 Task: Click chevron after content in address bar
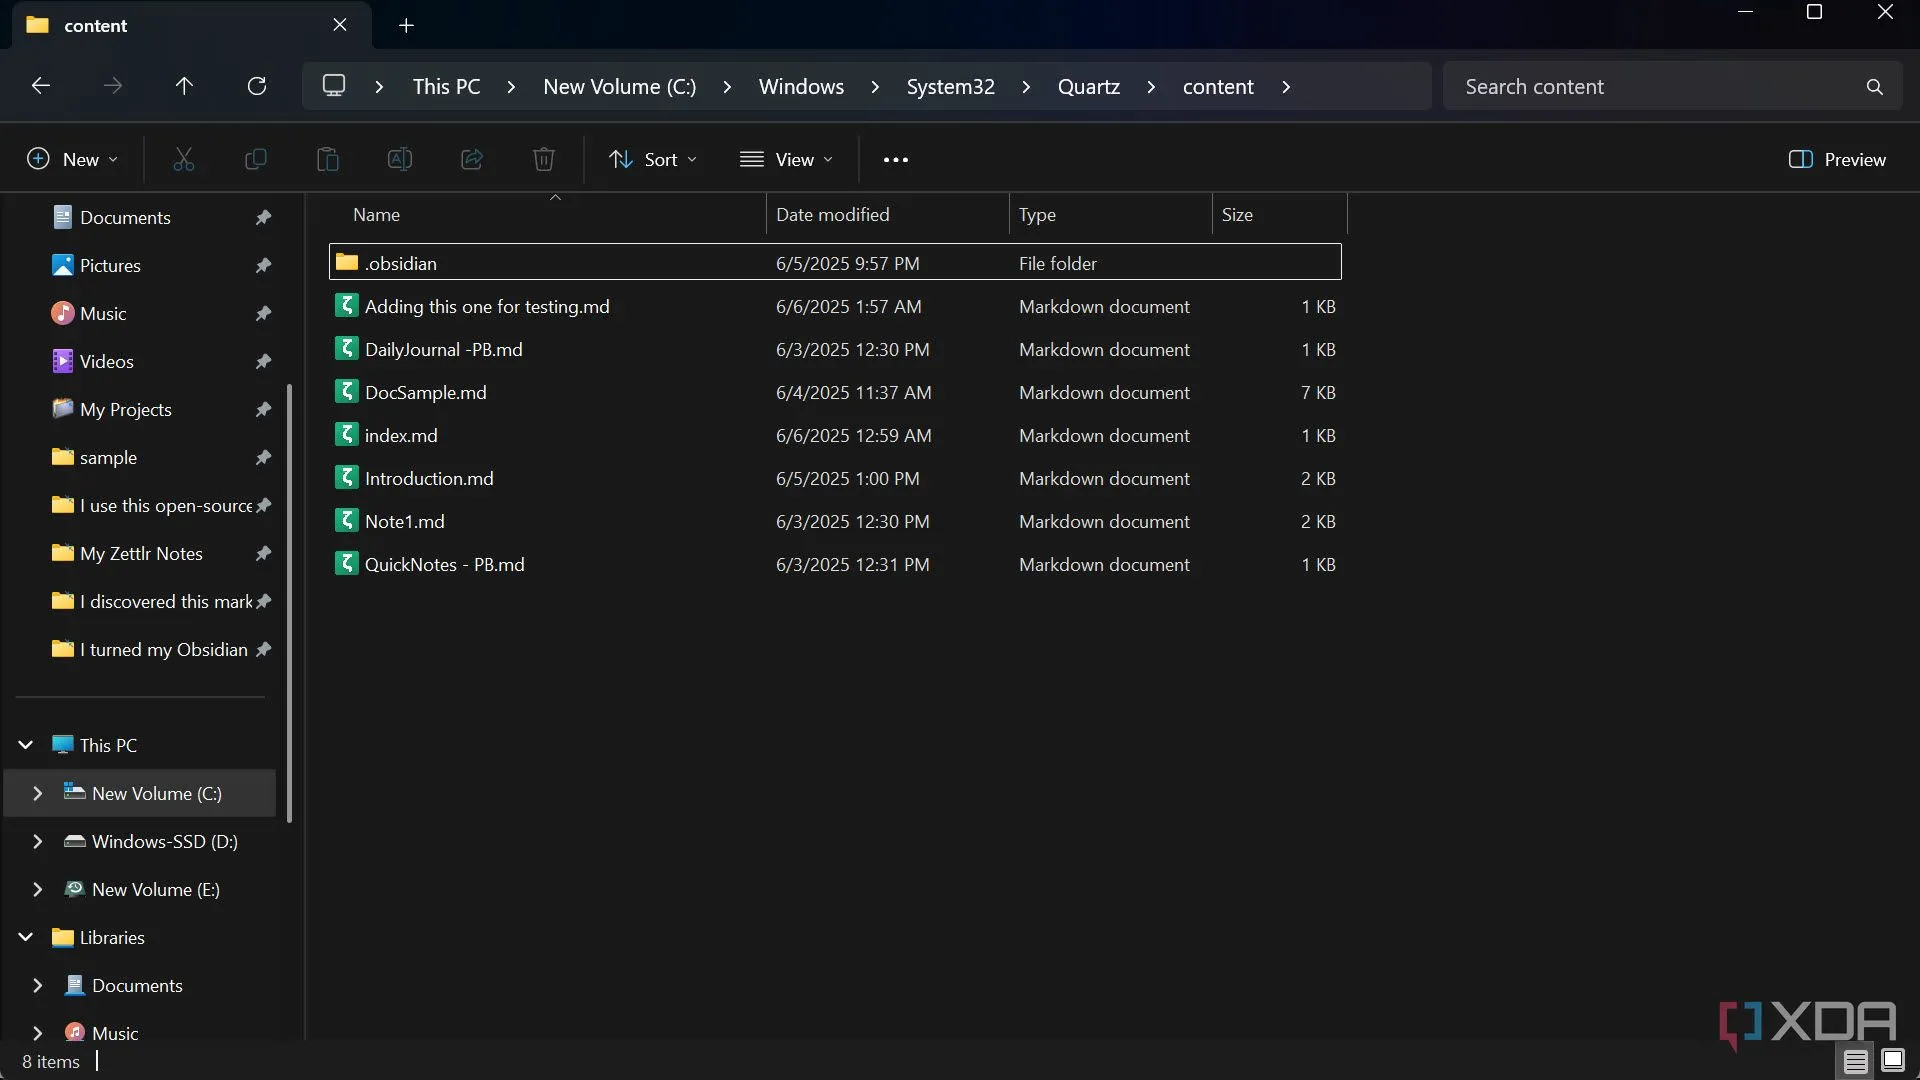coord(1286,87)
